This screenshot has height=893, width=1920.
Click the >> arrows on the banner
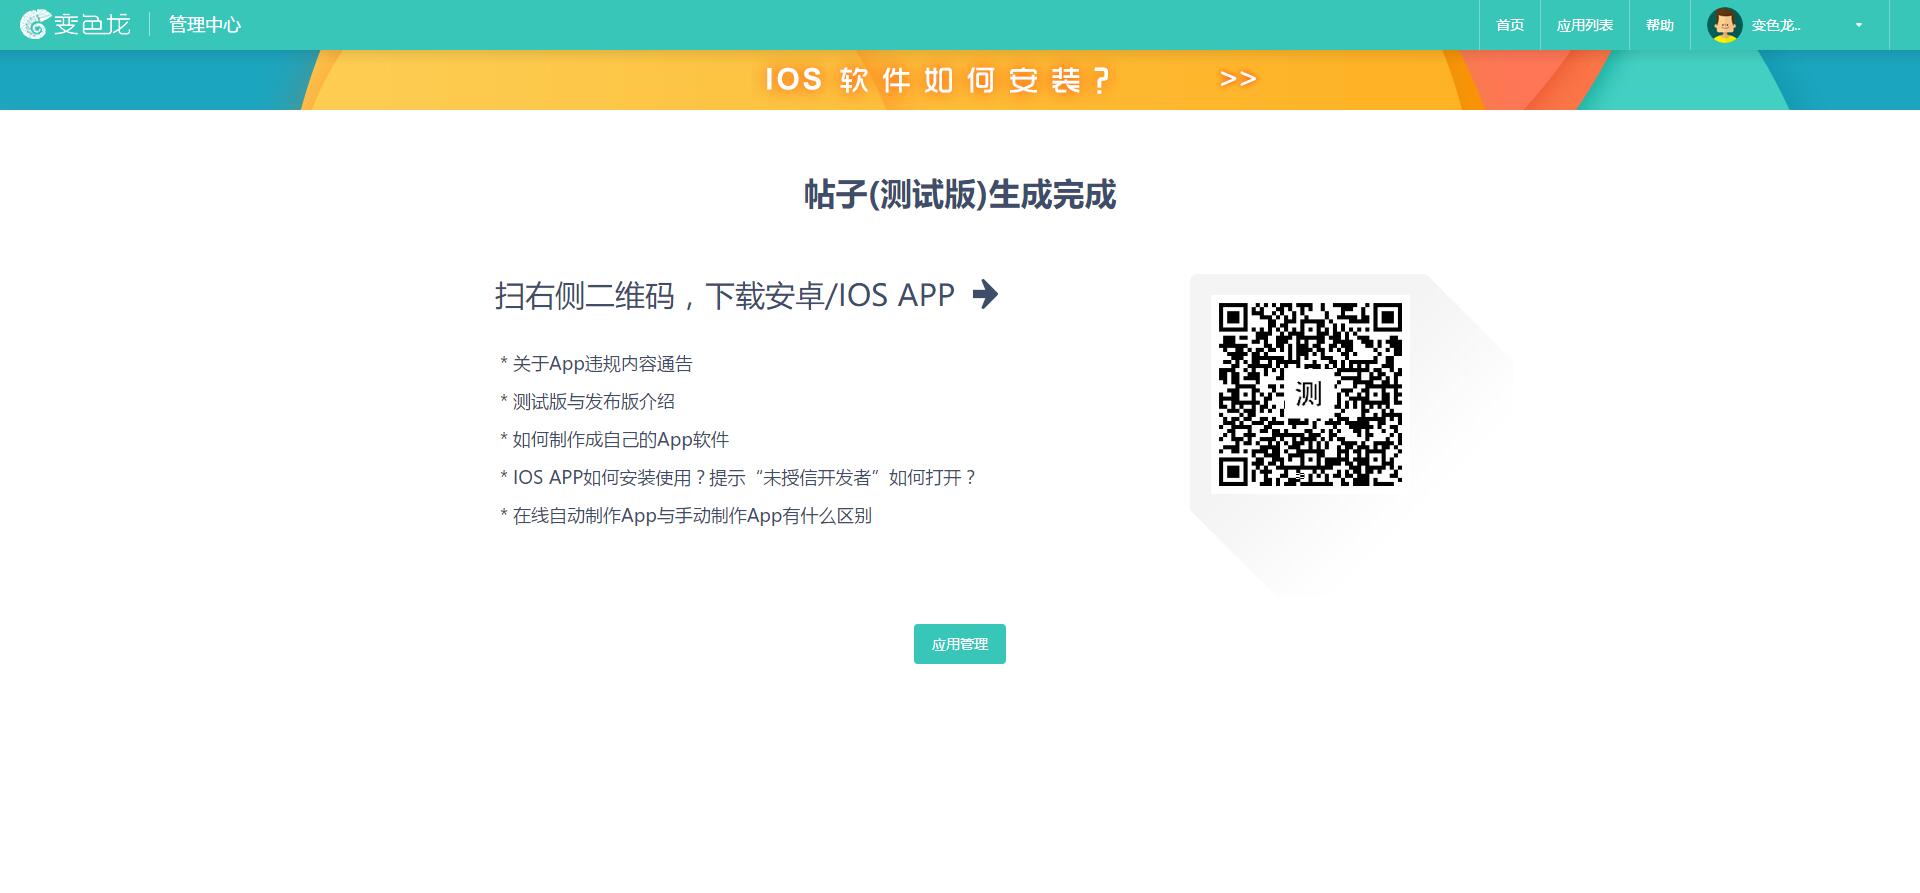pos(1237,79)
